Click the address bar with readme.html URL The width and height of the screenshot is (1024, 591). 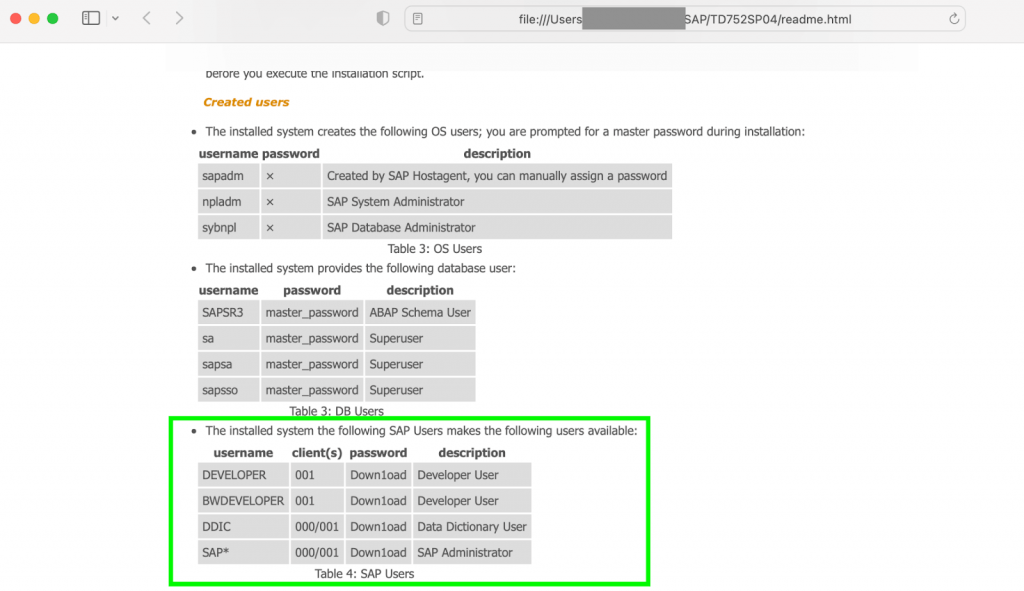tap(684, 19)
